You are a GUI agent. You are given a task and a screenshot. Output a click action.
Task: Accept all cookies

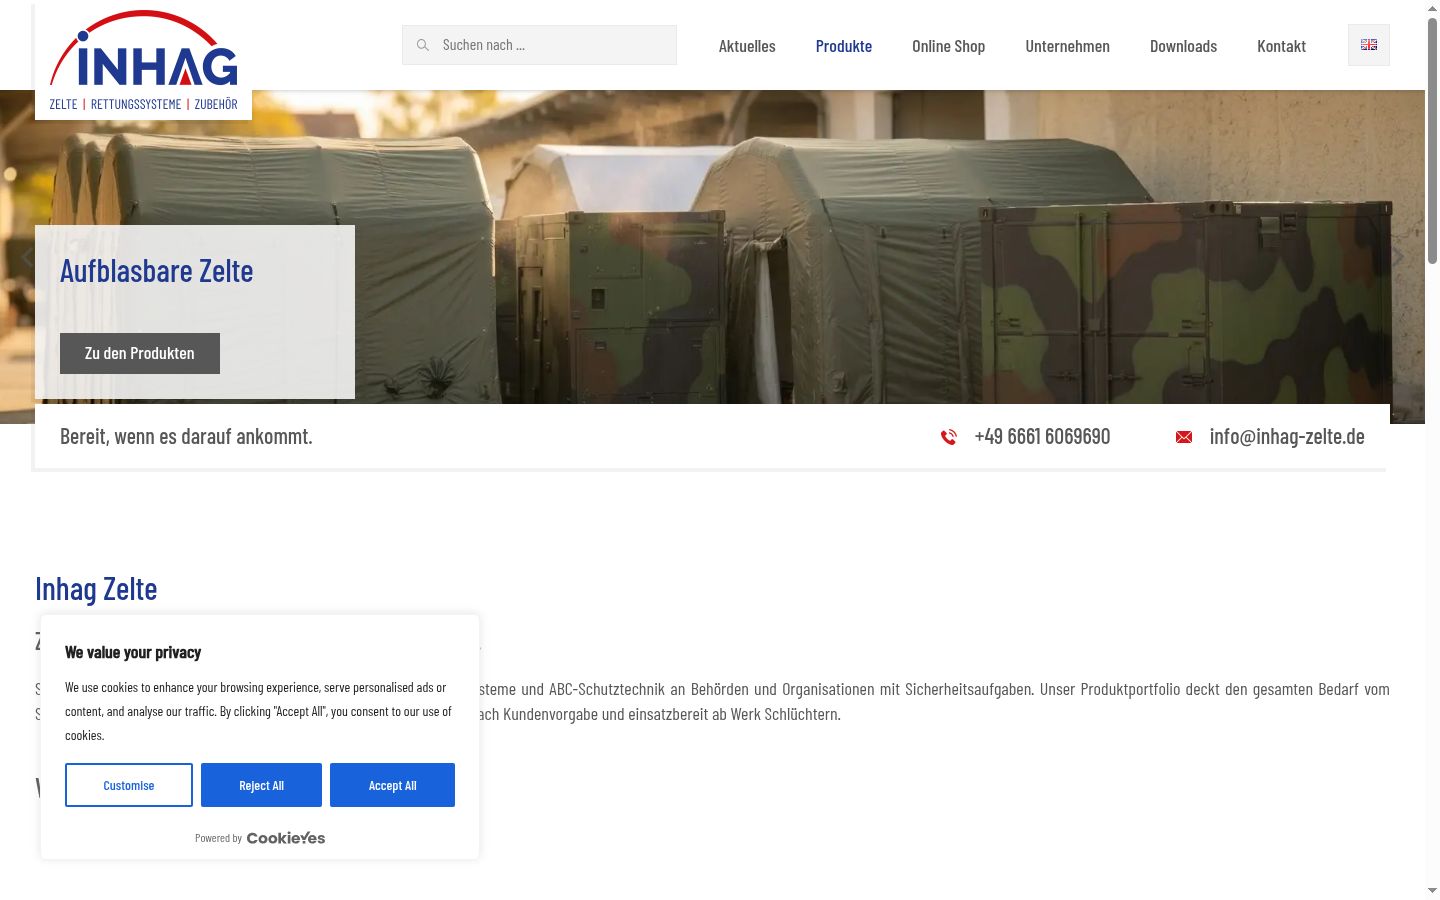[392, 785]
